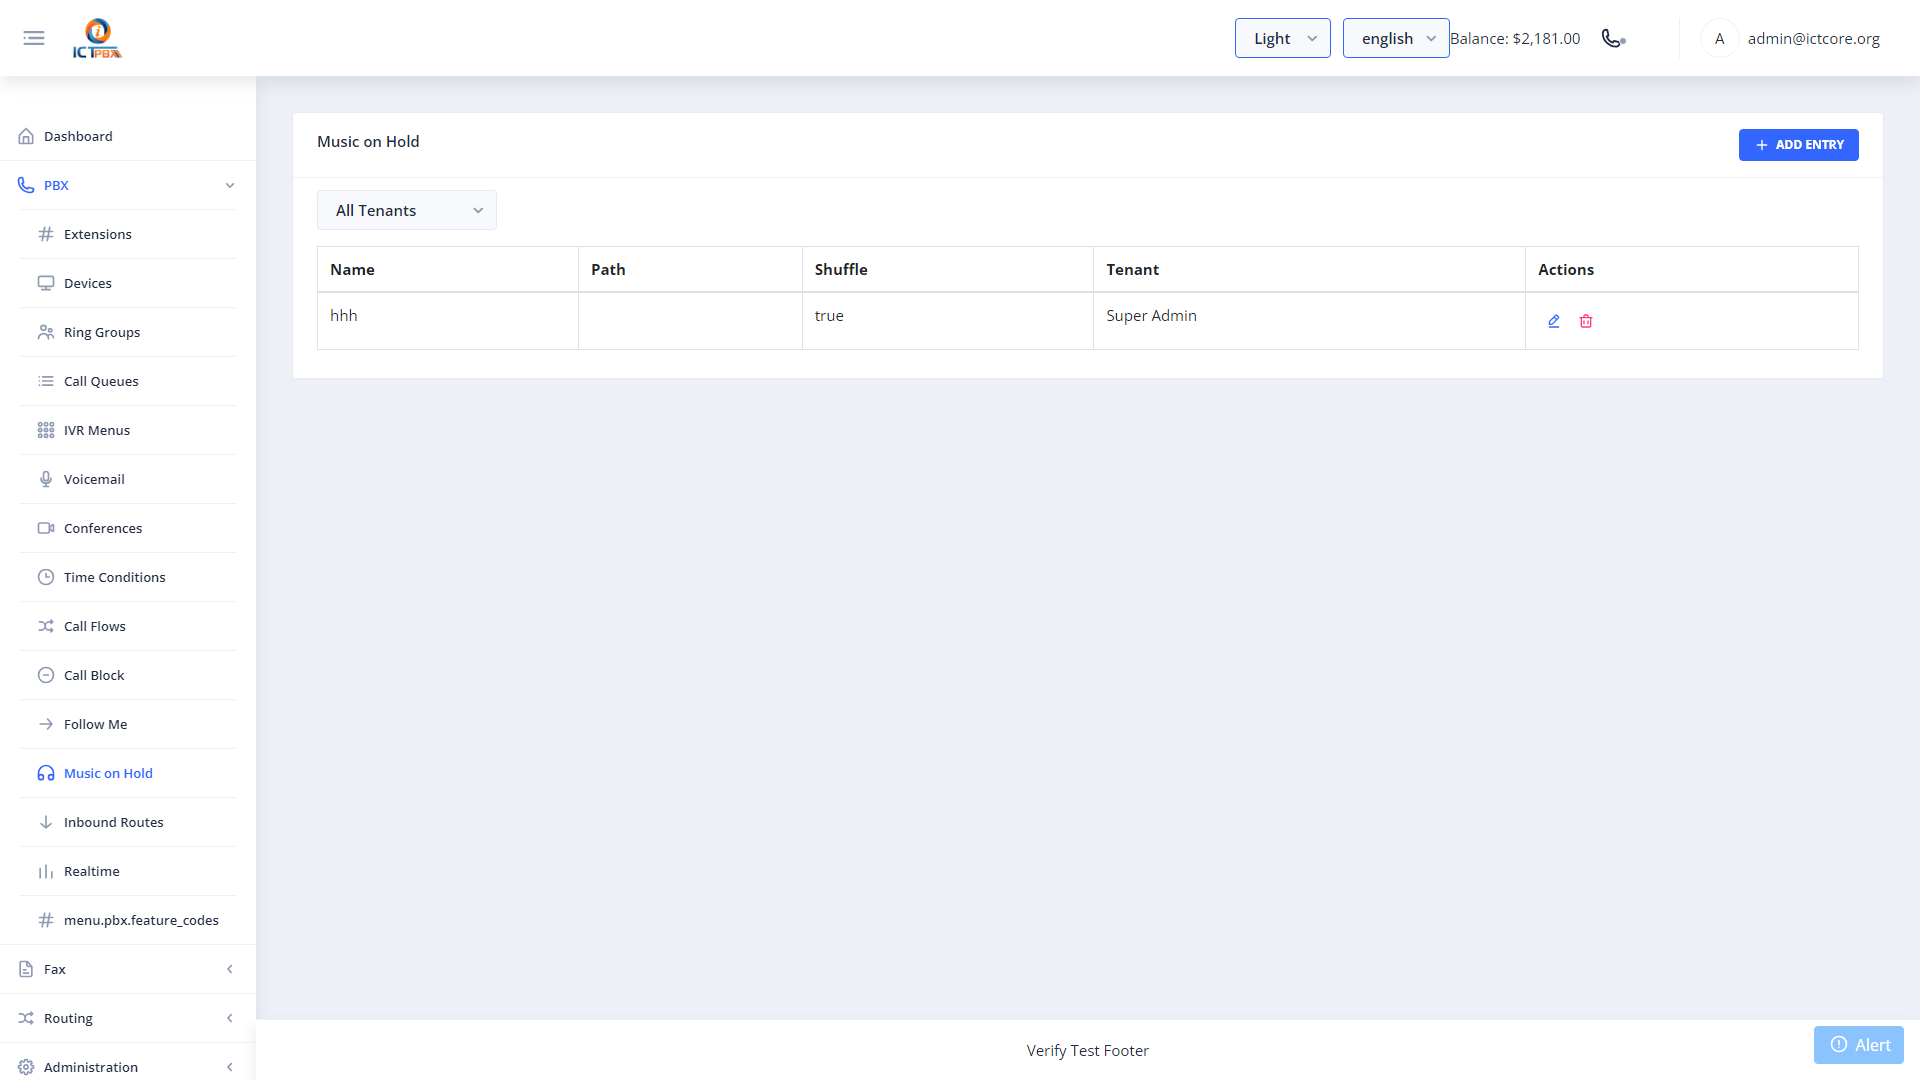Screen dimensions: 1920x1080
Task: Click the Realtime bar chart icon
Action: point(46,871)
